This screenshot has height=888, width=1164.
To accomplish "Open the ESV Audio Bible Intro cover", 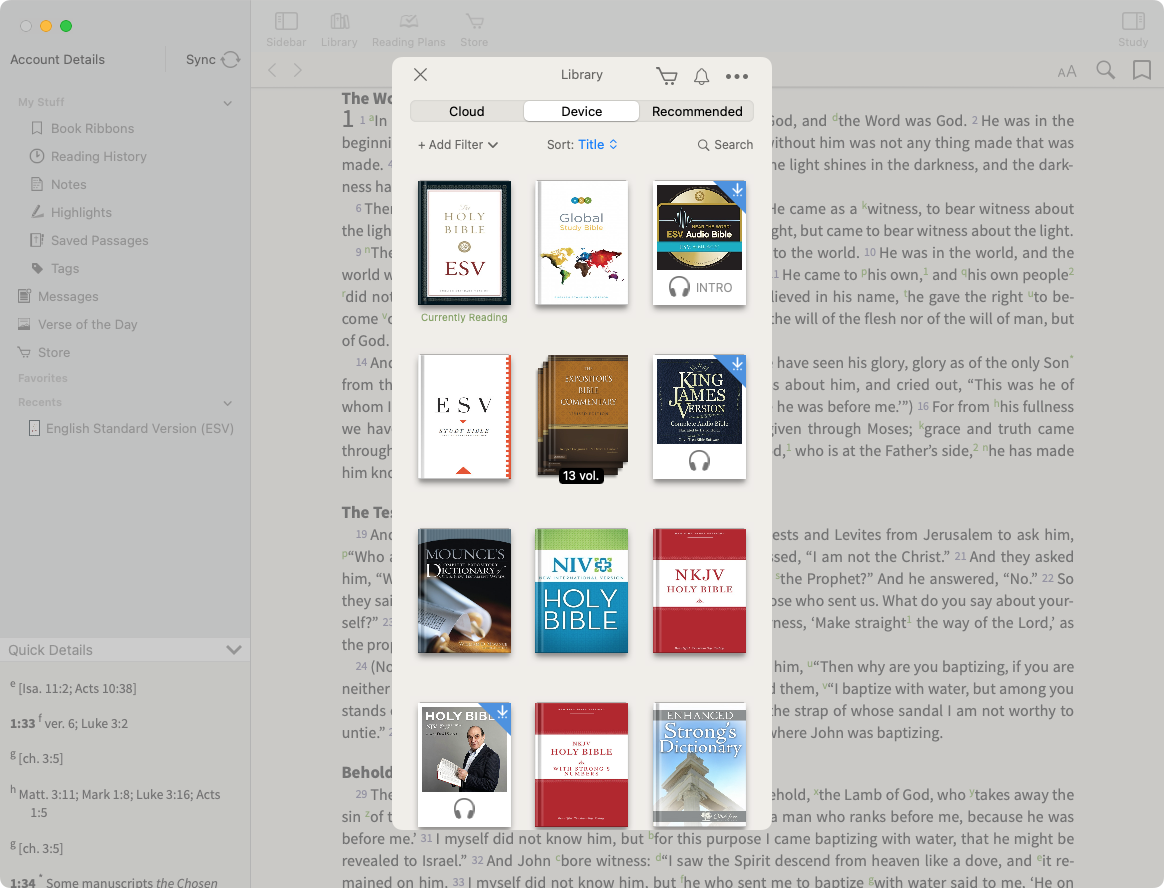I will (x=699, y=243).
